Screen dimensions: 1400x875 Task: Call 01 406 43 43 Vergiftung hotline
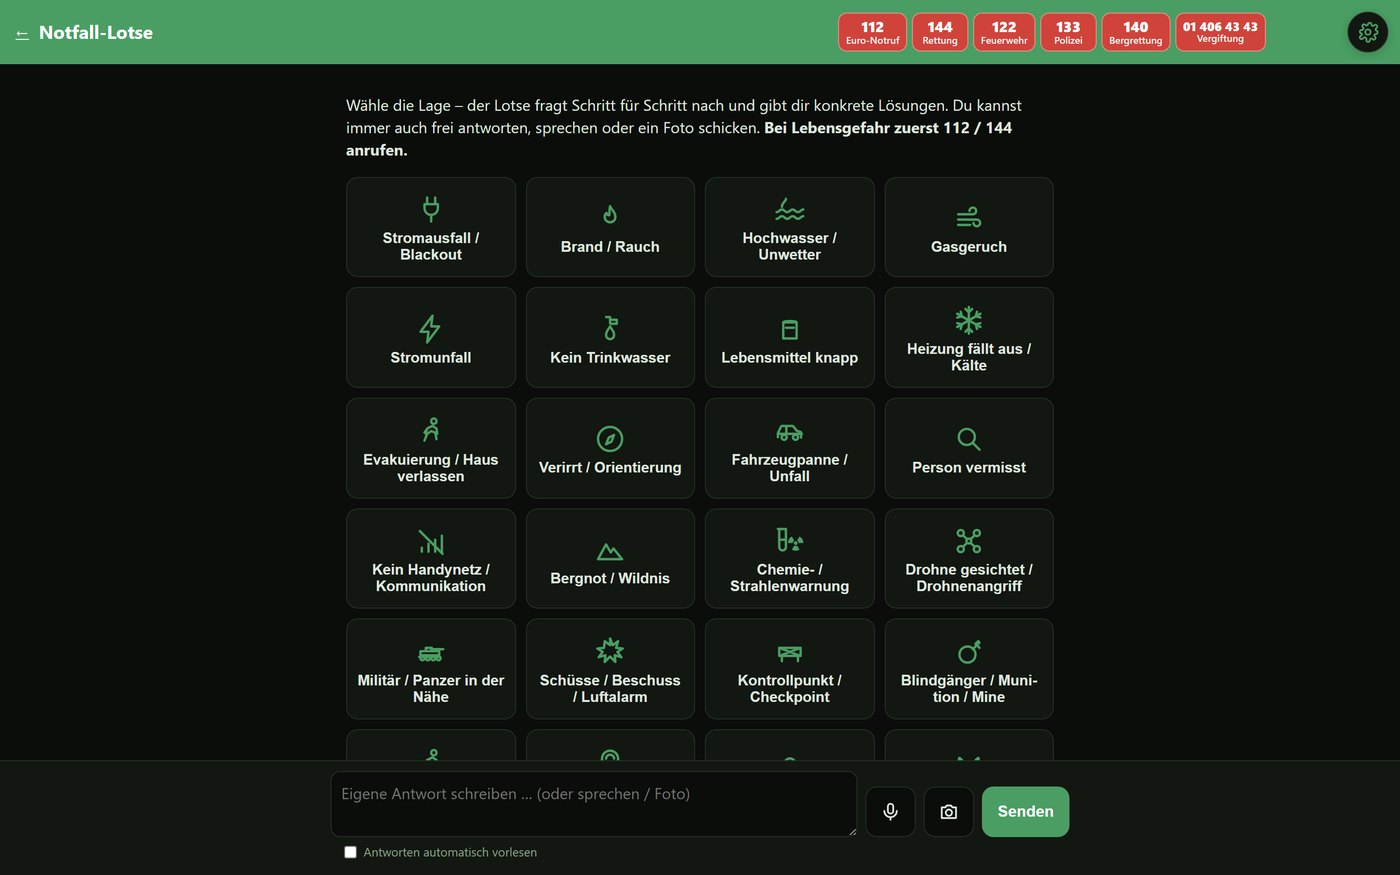click(x=1220, y=32)
